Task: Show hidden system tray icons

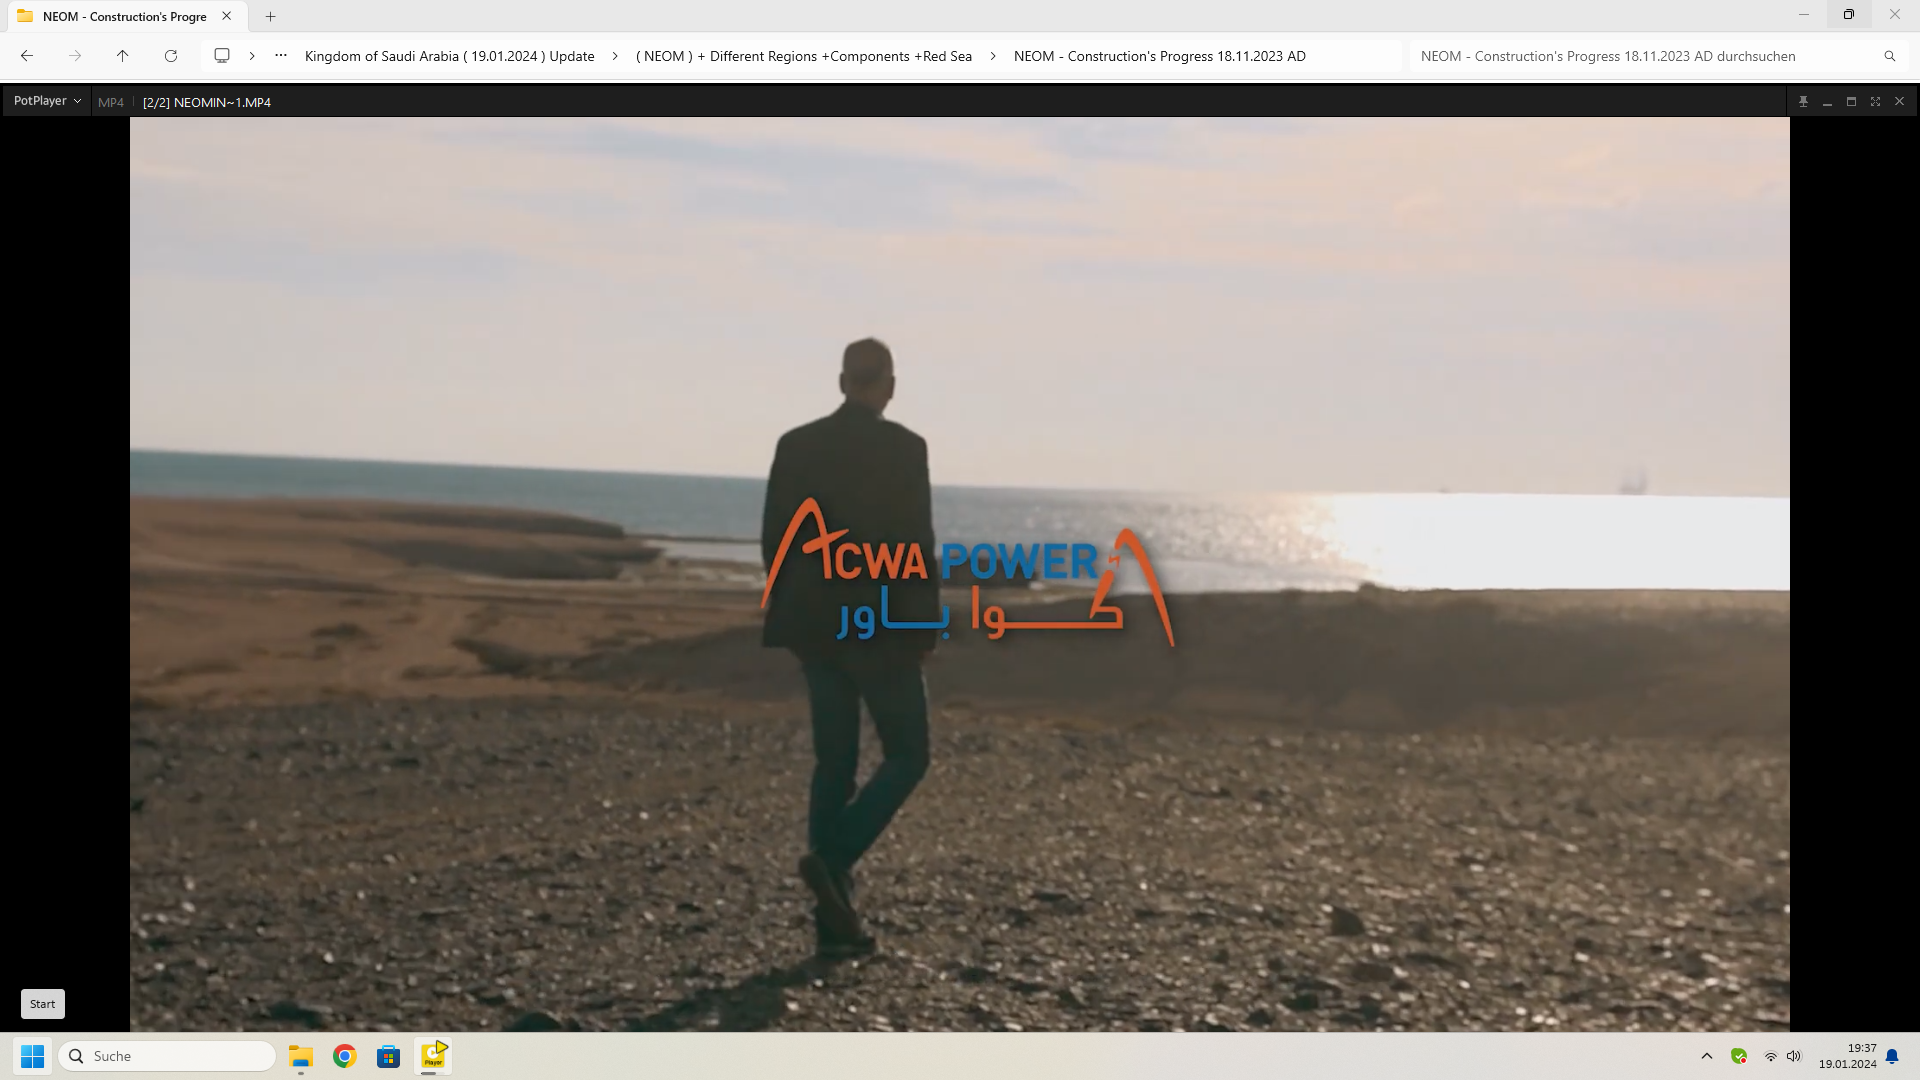Action: [1707, 1056]
